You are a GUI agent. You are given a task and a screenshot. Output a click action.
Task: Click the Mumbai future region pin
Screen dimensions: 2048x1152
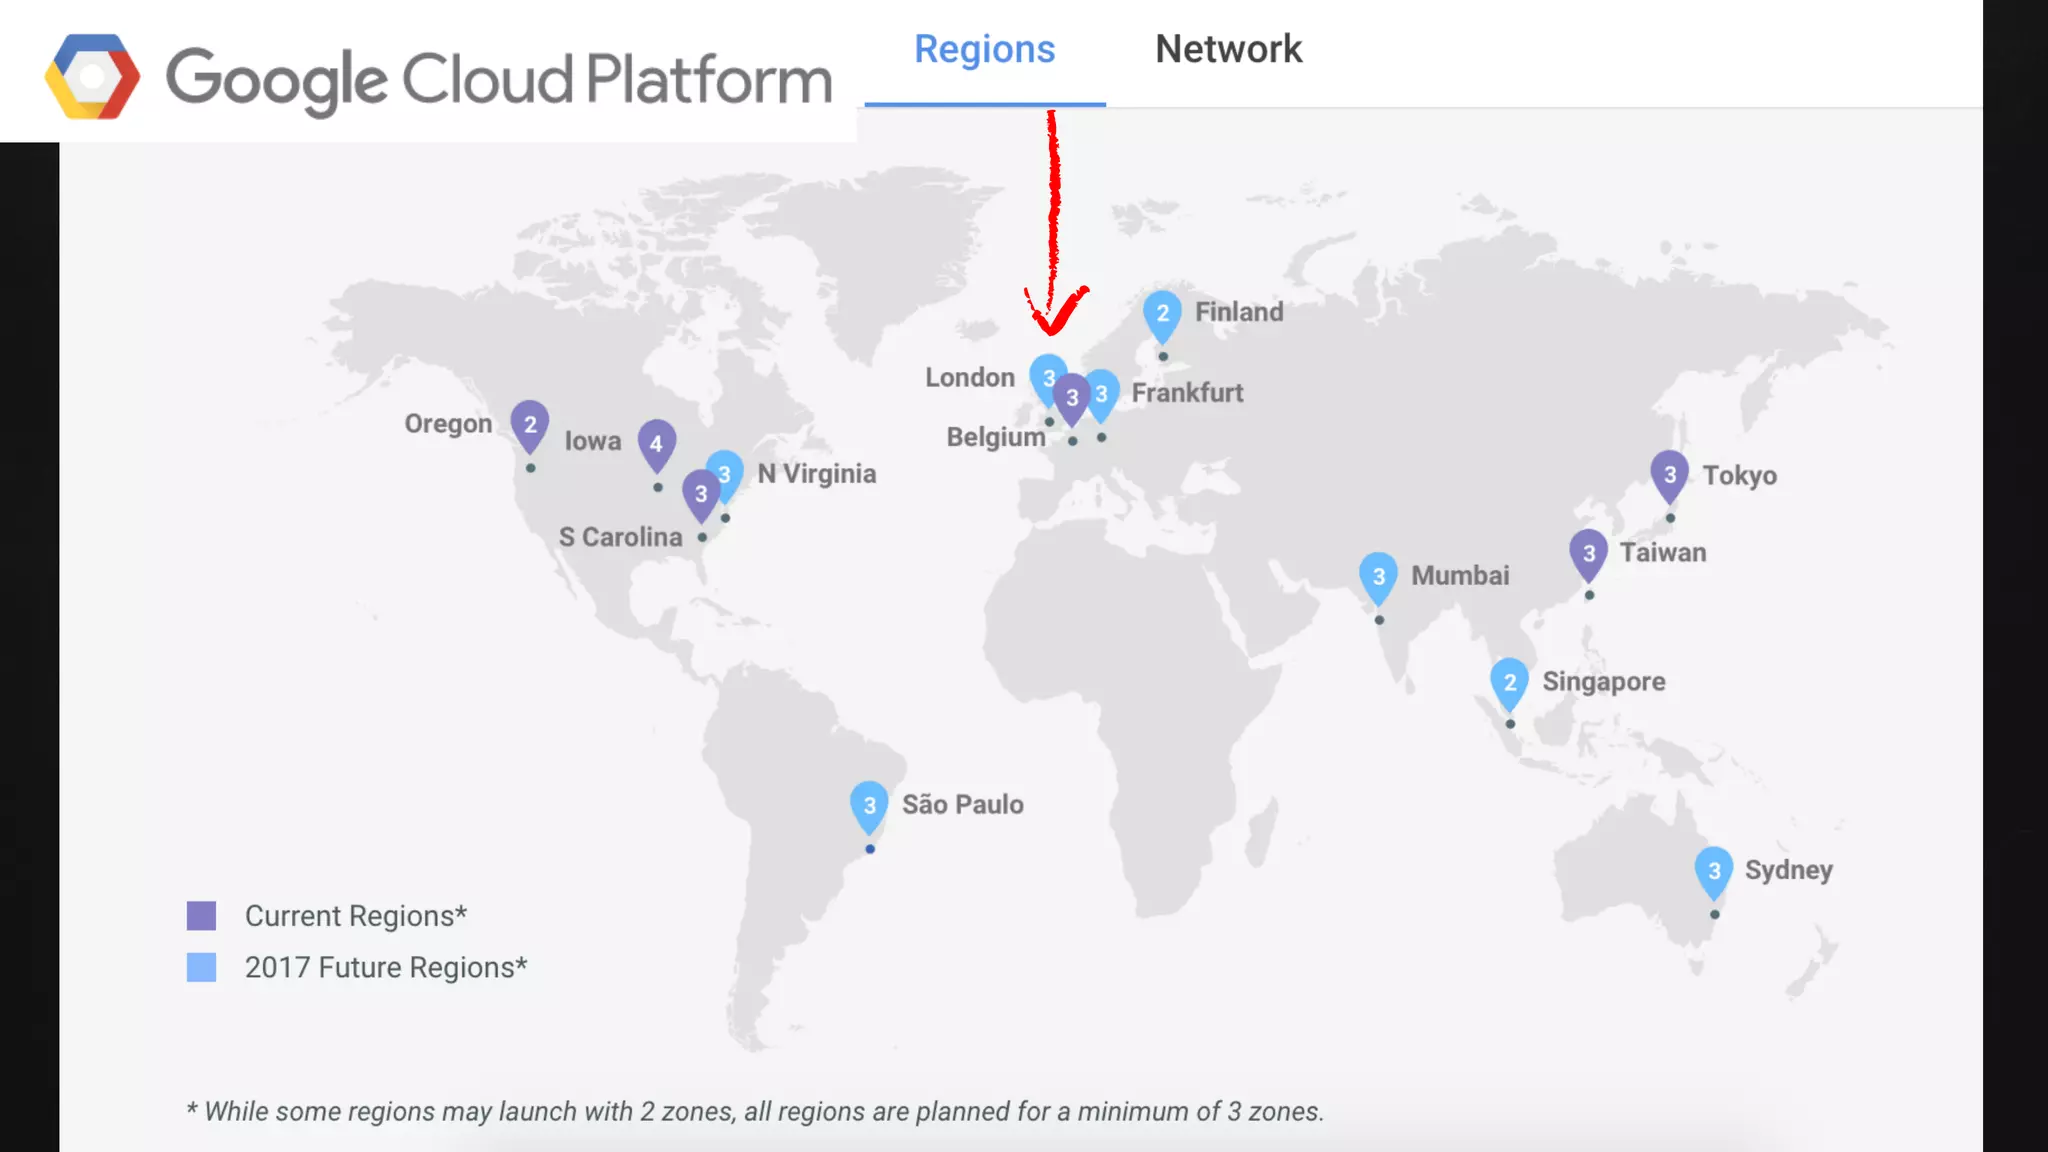coord(1378,576)
